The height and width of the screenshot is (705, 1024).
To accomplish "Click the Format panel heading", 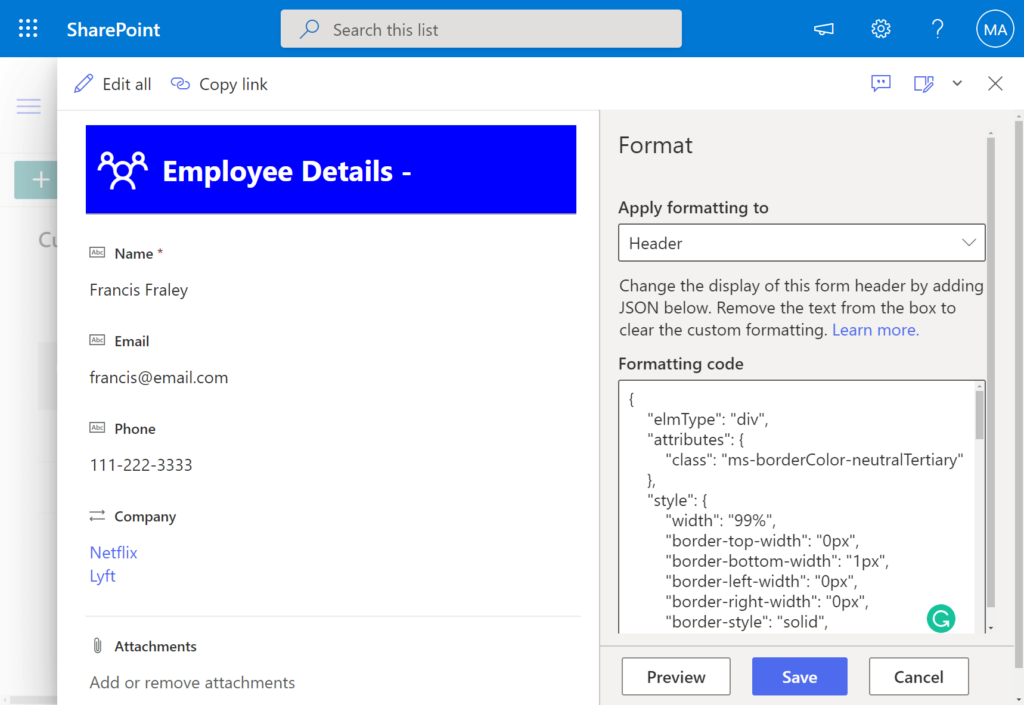I will click(x=655, y=145).
